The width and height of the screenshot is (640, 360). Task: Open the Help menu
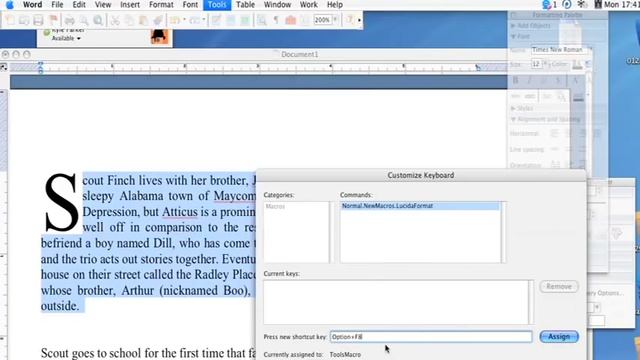tap(335, 5)
